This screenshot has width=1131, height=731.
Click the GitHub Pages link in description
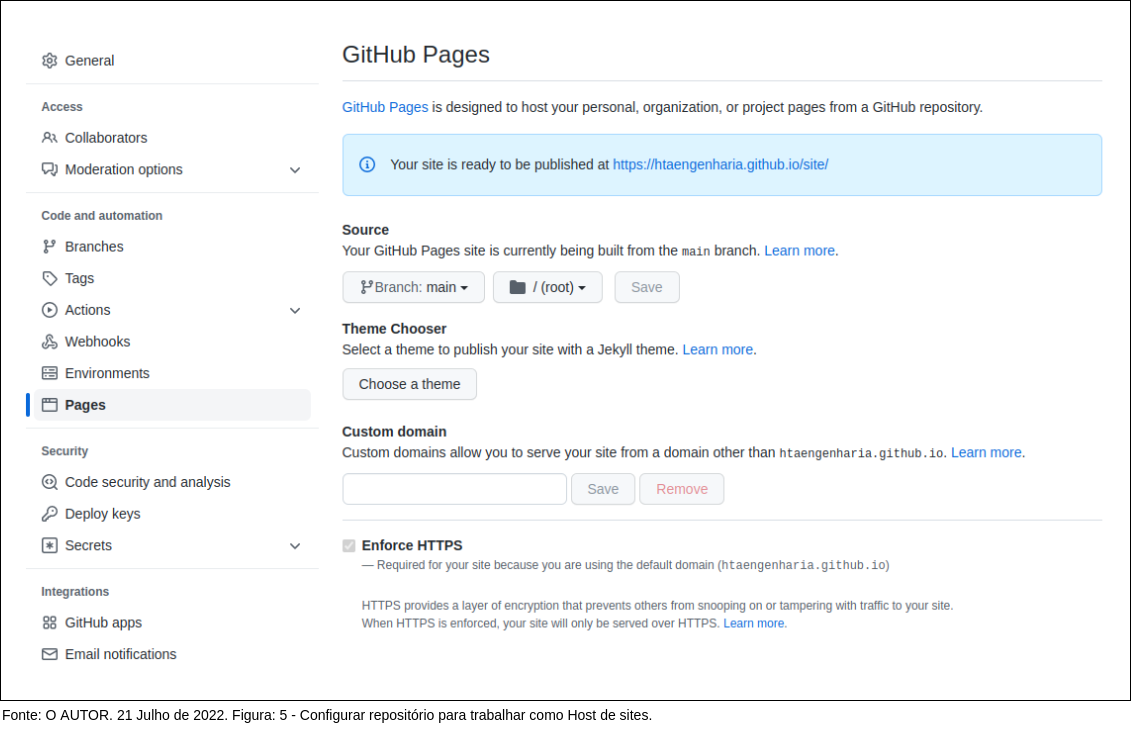pyautogui.click(x=384, y=108)
